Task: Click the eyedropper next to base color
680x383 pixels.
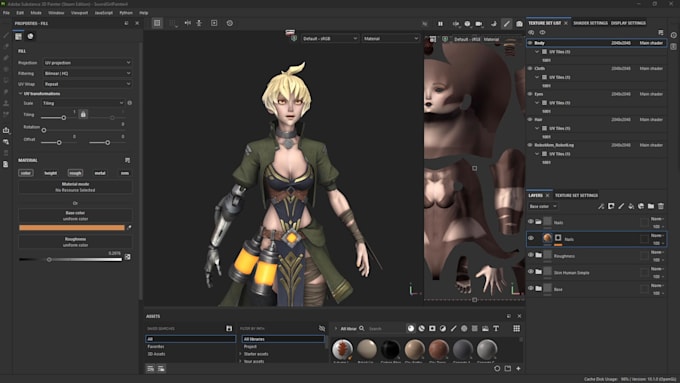Action: point(129,228)
